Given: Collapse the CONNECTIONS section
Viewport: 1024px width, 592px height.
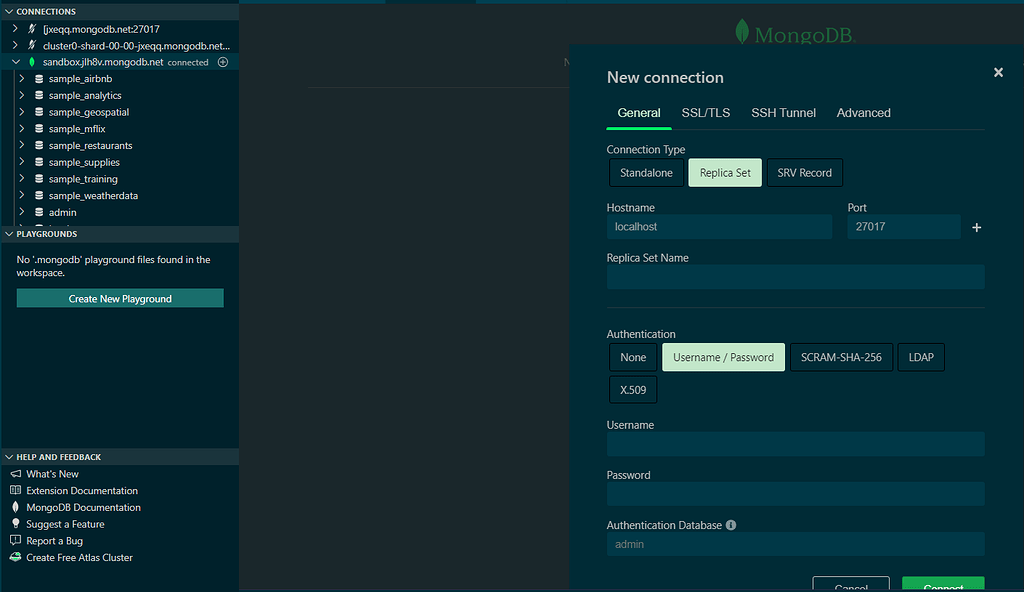Looking at the screenshot, I should (10, 11).
